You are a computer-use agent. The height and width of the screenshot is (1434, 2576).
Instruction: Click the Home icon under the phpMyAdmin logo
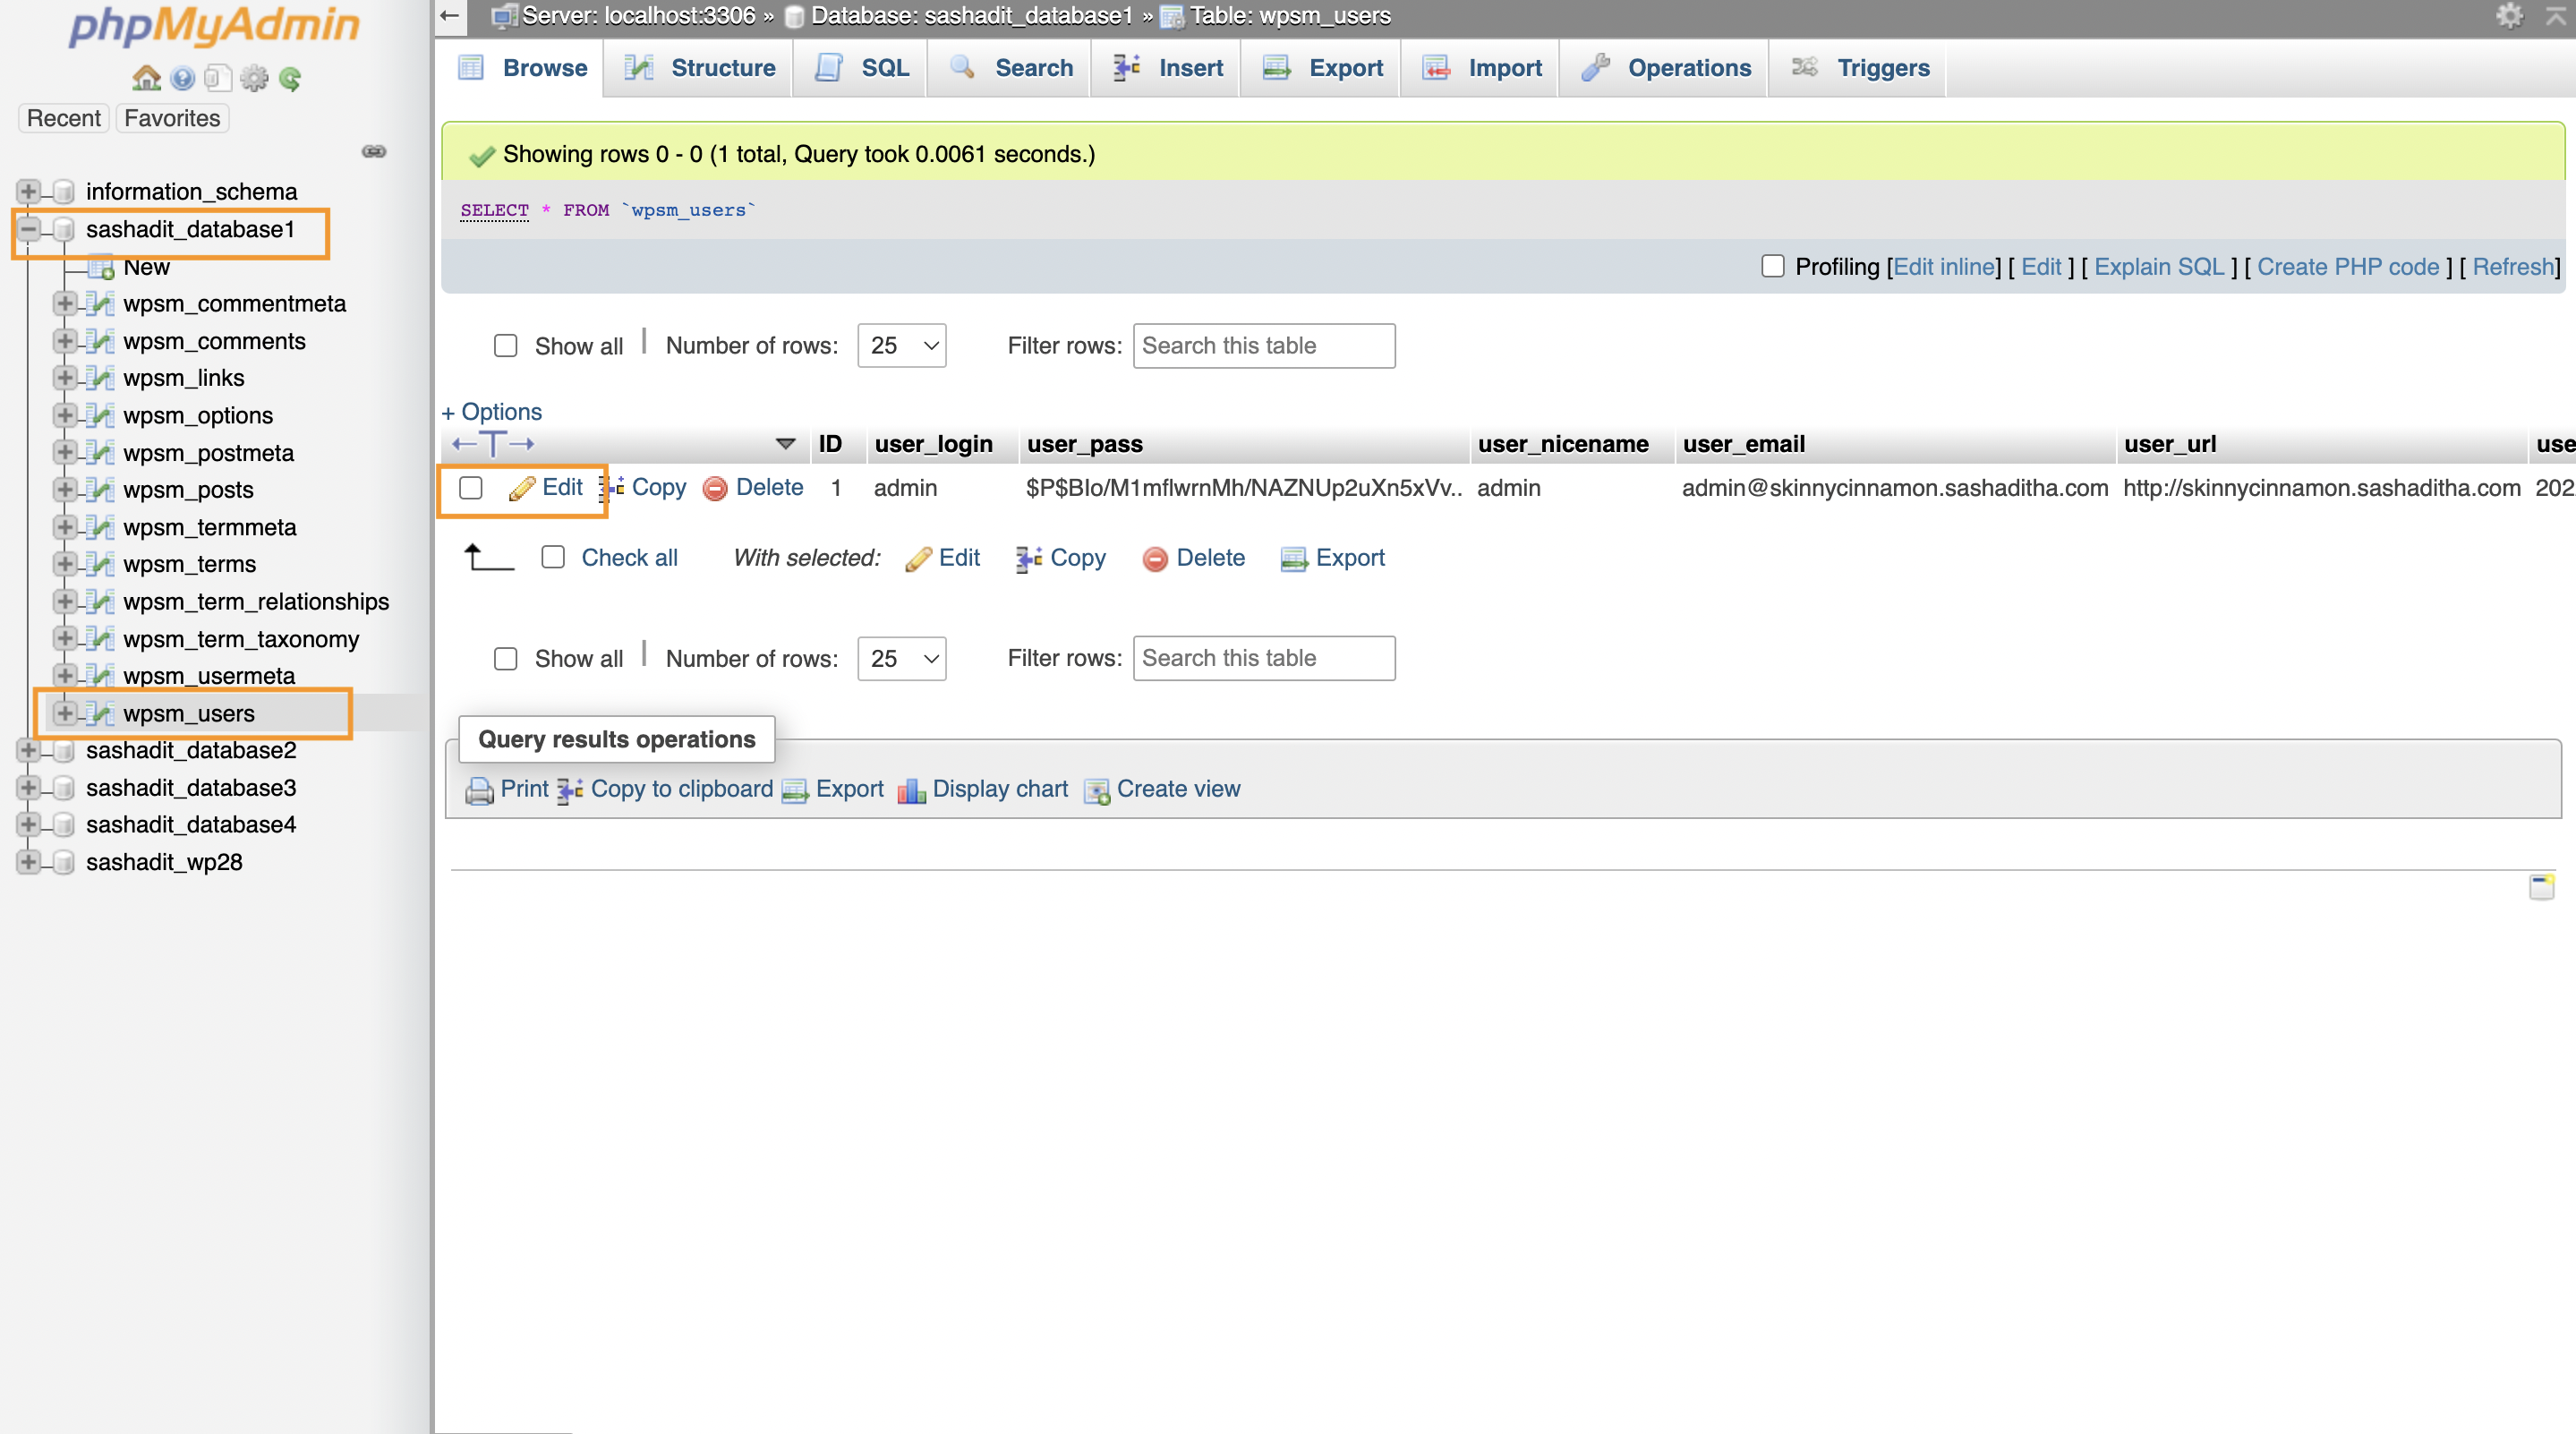coord(146,78)
